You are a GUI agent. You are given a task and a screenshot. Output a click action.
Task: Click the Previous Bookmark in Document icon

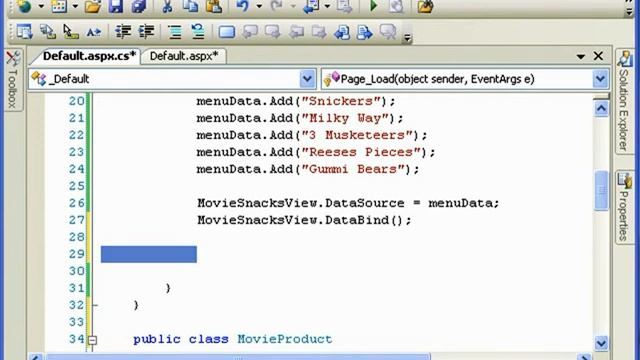pos(342,31)
